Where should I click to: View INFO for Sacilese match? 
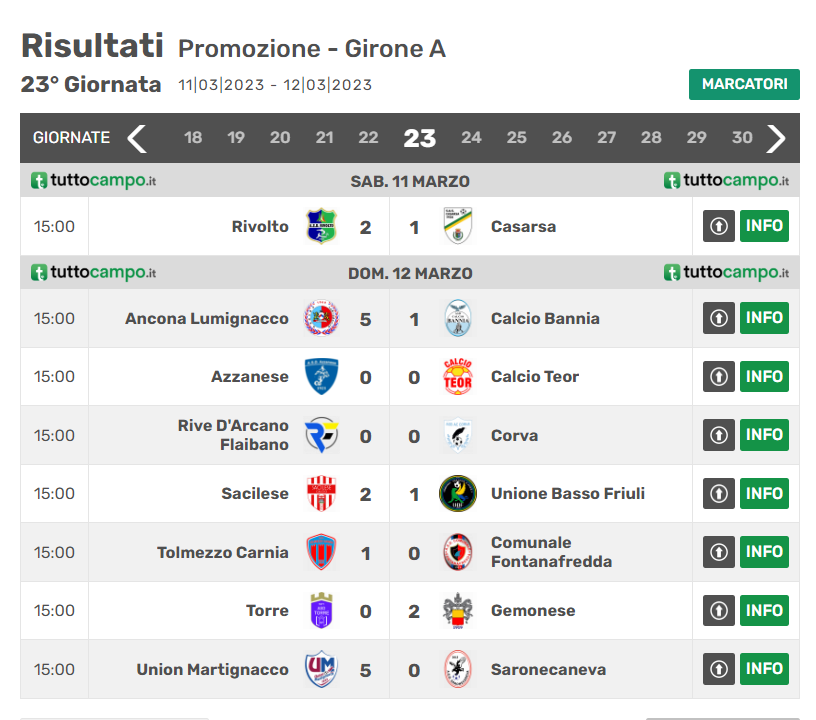pyautogui.click(x=764, y=494)
